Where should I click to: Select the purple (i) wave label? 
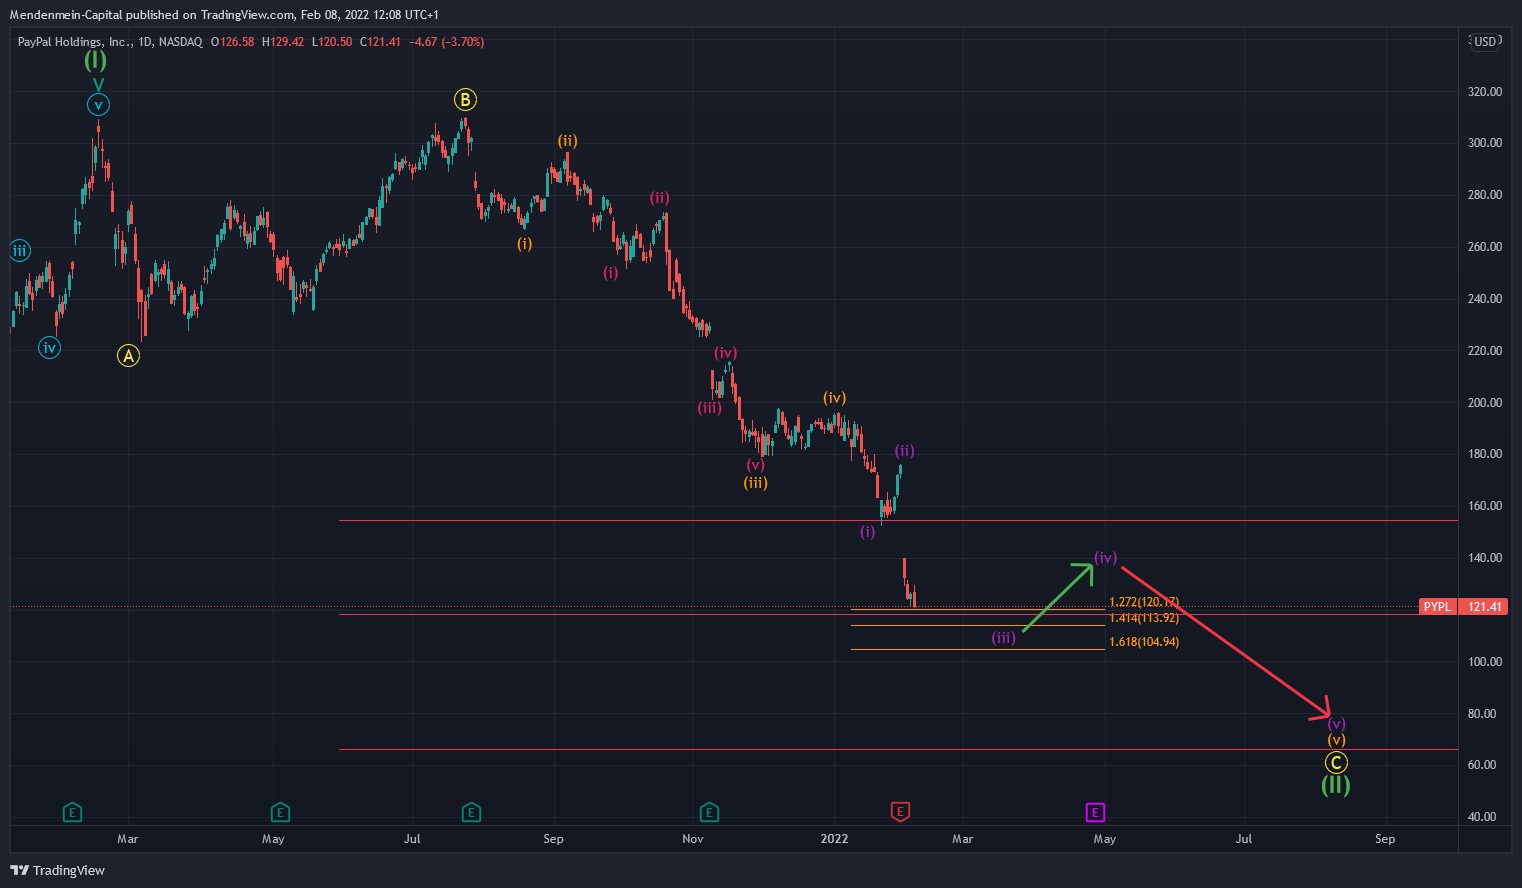(x=868, y=532)
